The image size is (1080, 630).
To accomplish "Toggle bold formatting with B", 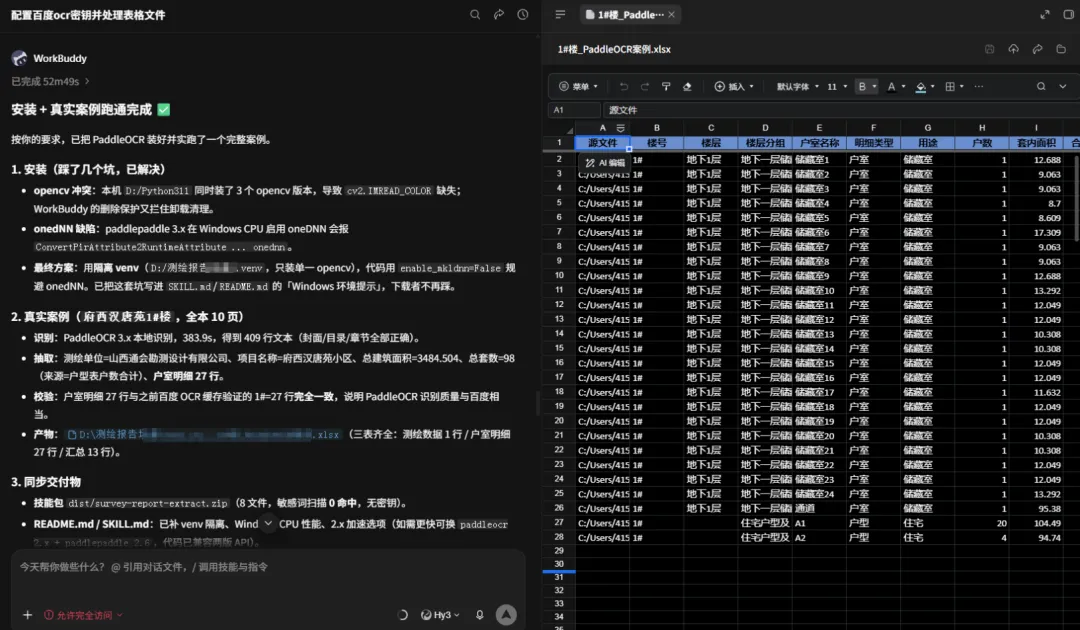I will [862, 86].
